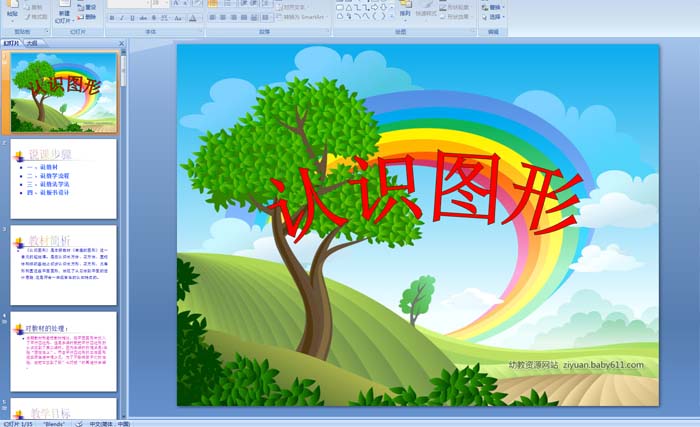
Task: Click the distributed alignment icon
Action: [254, 17]
